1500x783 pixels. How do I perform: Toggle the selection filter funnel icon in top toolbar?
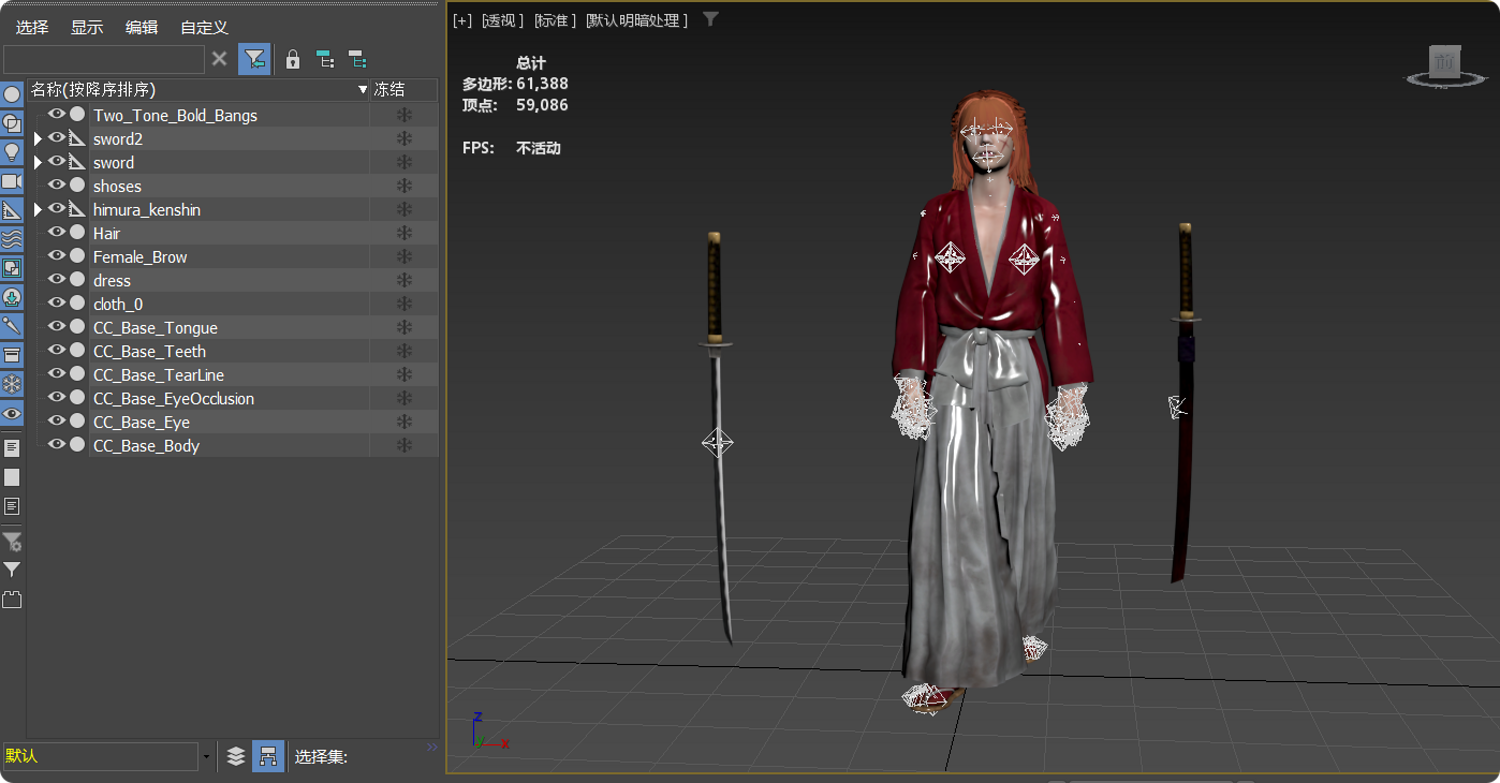pyautogui.click(x=255, y=59)
